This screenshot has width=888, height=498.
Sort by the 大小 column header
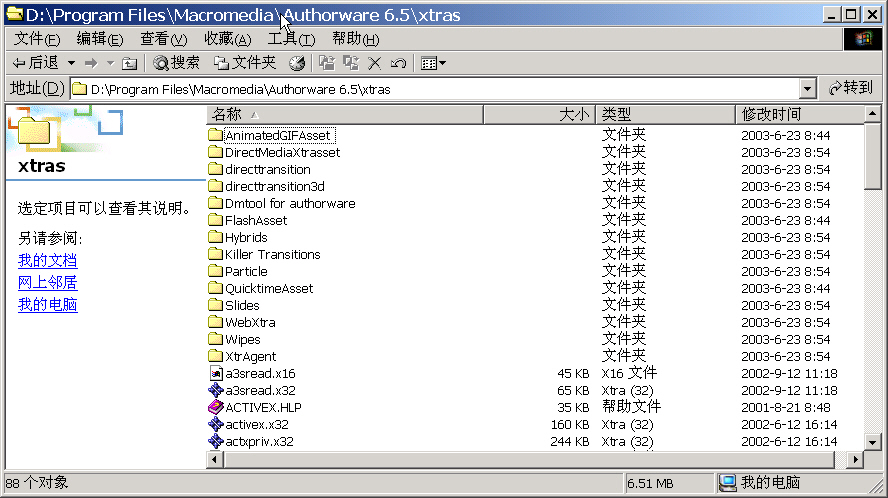tap(539, 114)
